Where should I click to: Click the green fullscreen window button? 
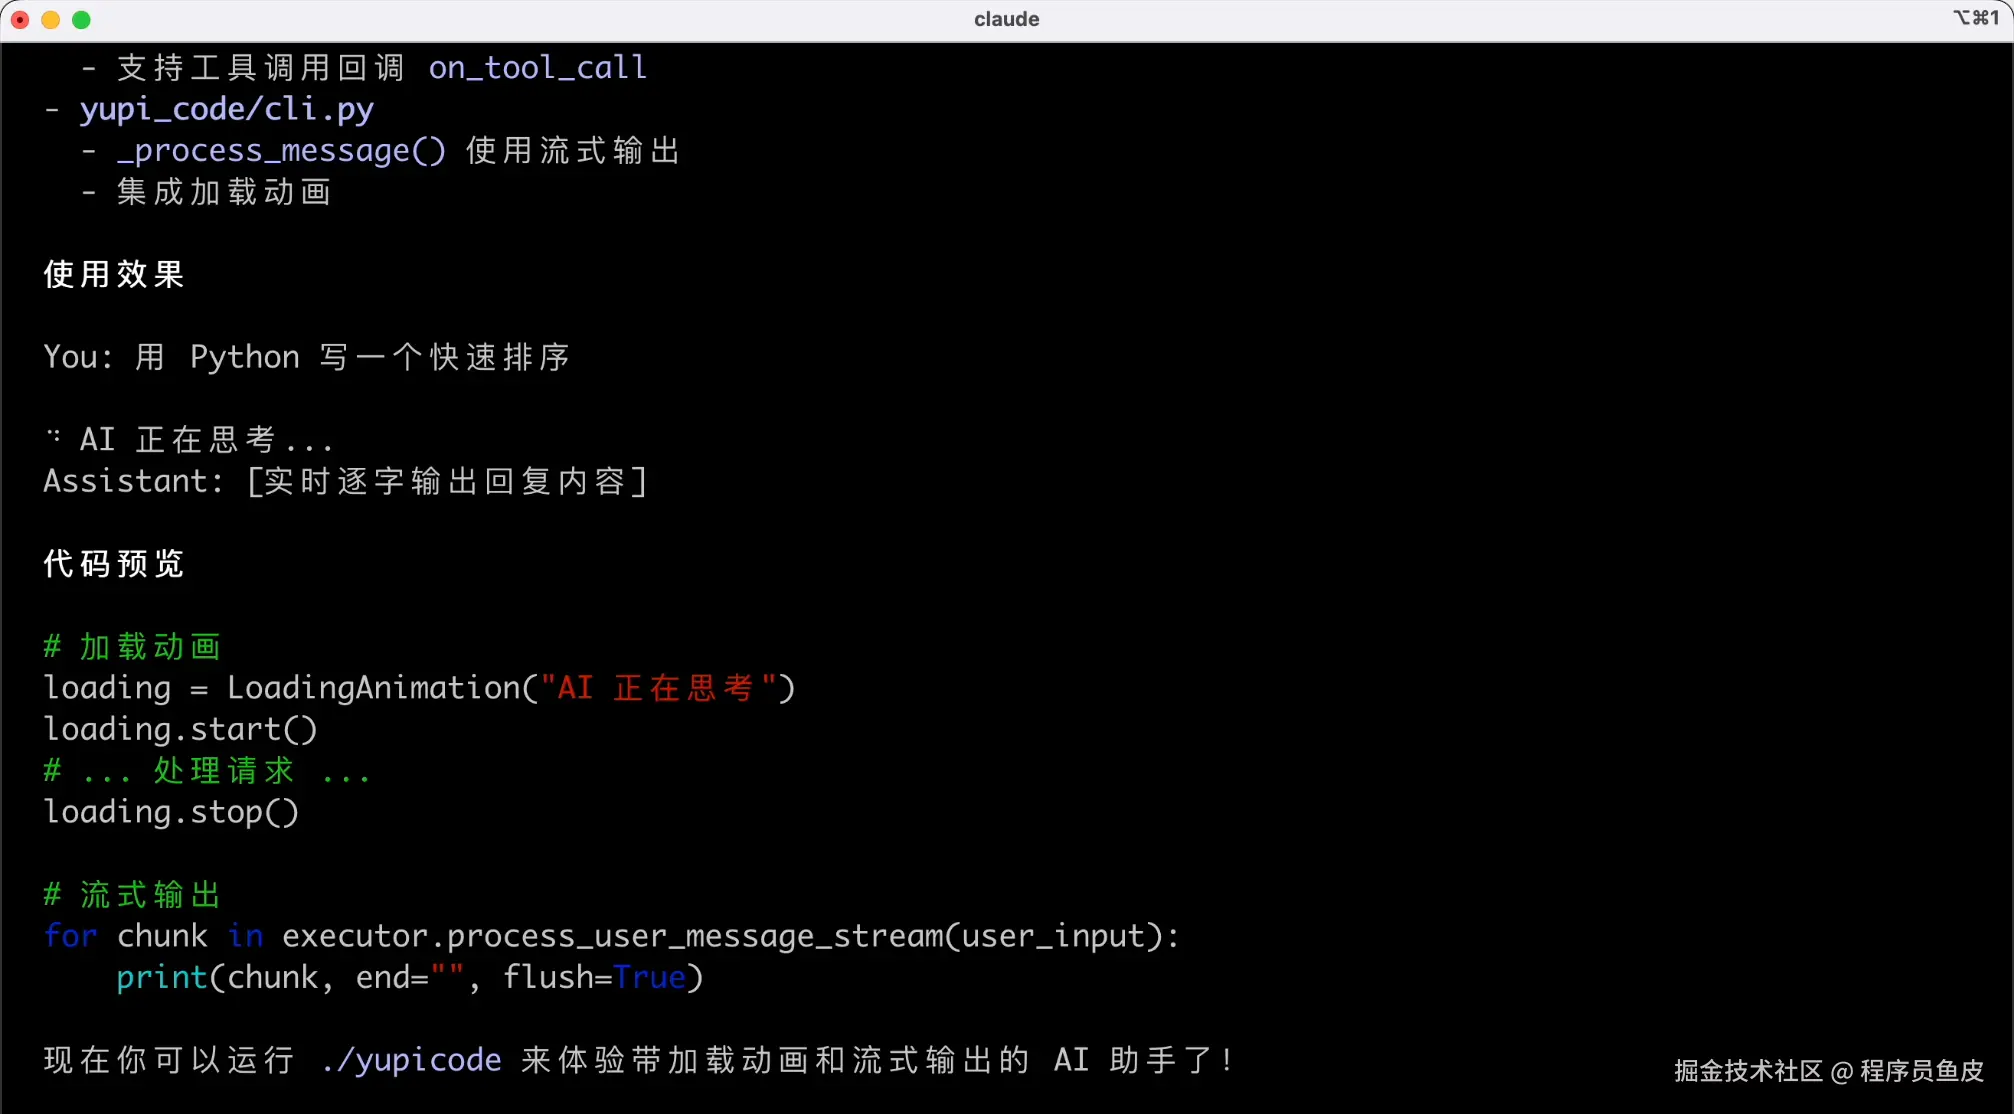[82, 20]
